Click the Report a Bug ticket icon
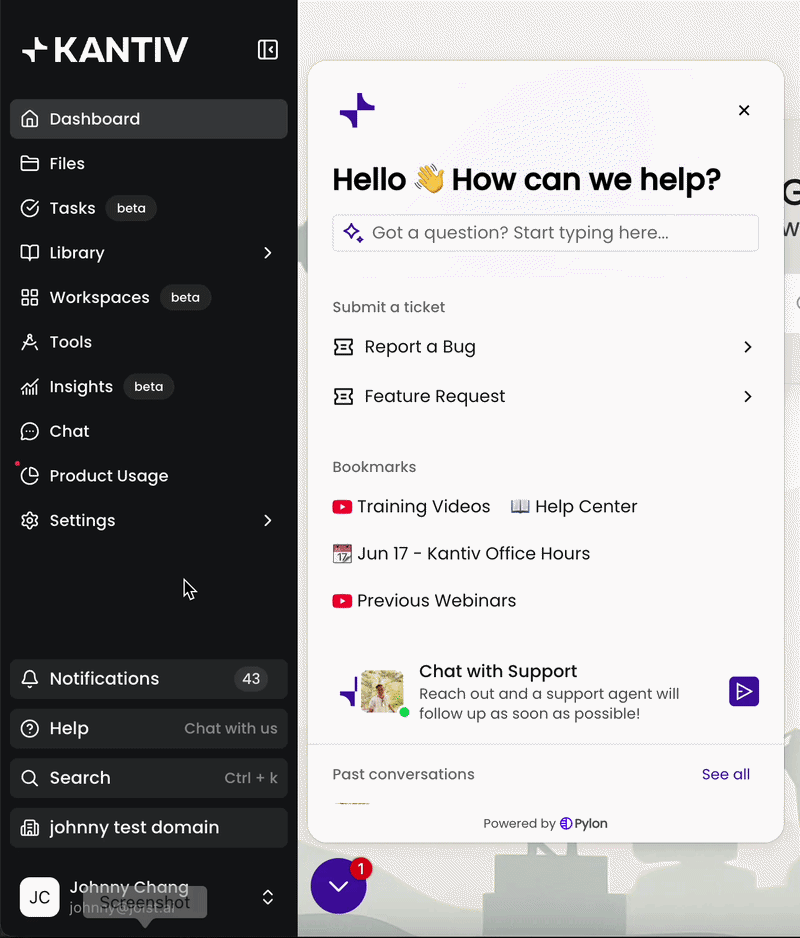Screen dimensions: 800x938 [343, 347]
